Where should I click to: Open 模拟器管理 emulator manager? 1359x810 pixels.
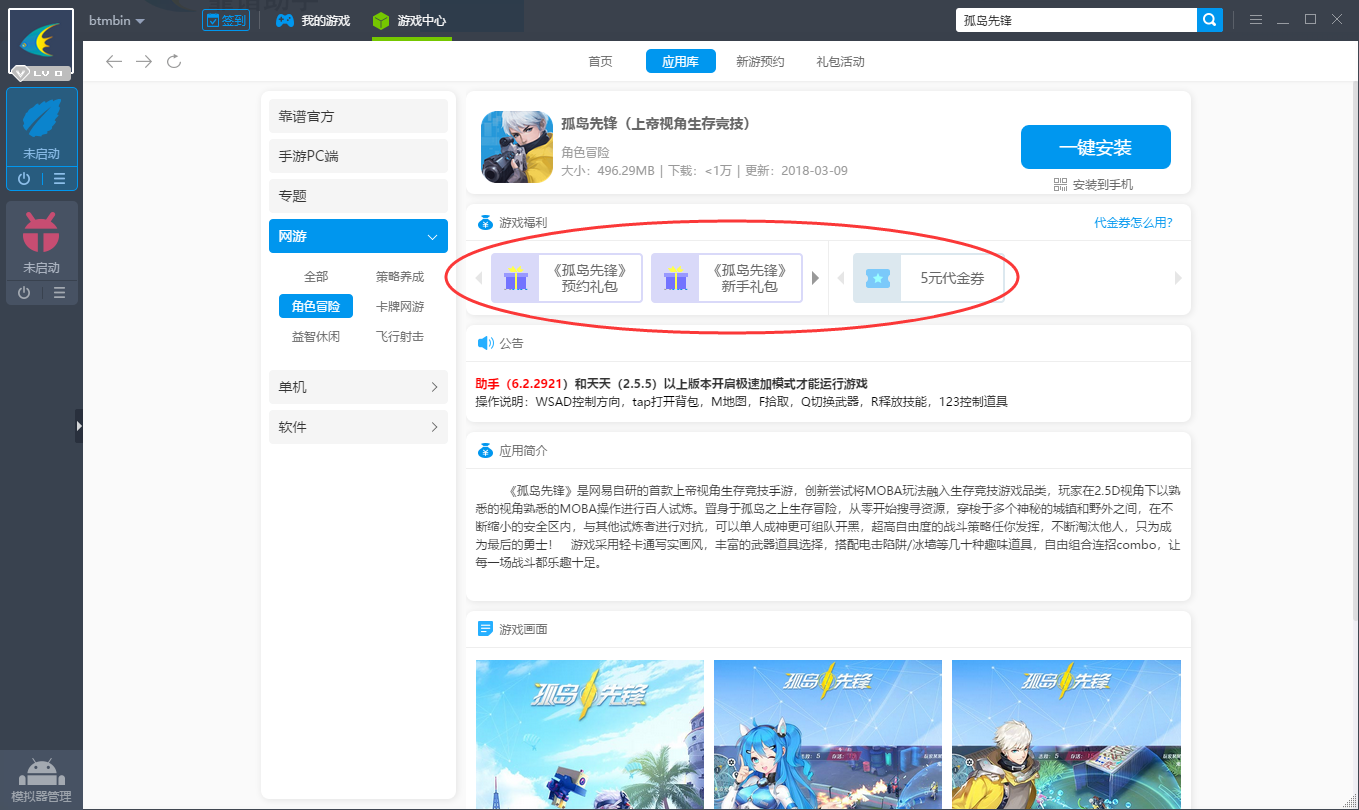41,780
